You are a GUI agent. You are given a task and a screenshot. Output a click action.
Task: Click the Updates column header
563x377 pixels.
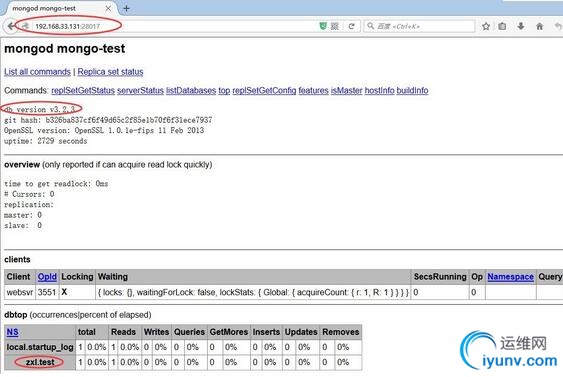(301, 332)
